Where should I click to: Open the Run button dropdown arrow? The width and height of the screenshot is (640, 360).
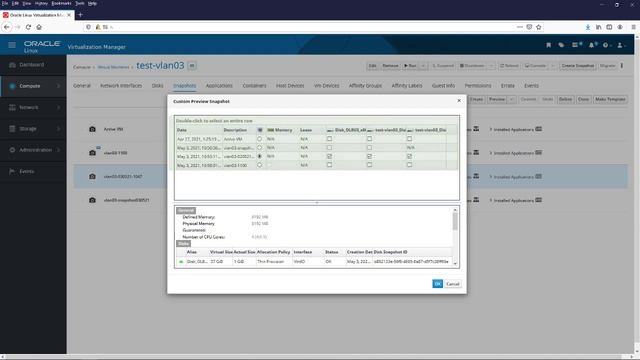coord(424,66)
